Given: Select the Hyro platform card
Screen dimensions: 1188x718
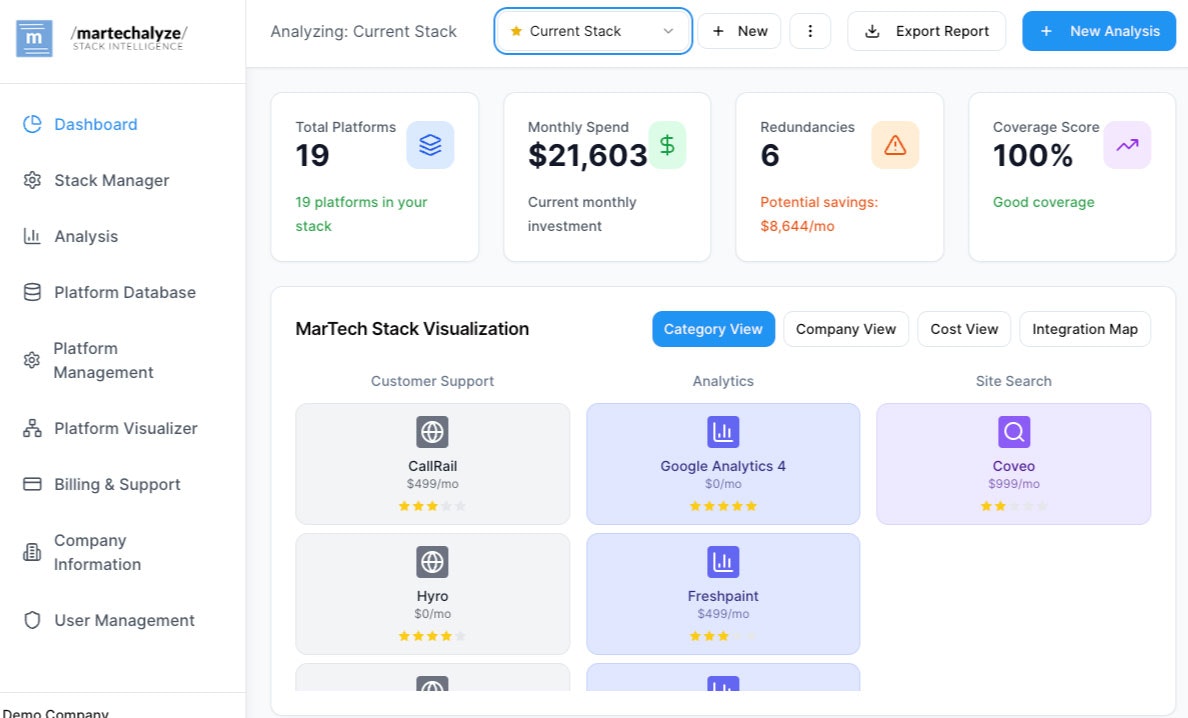Looking at the screenshot, I should pyautogui.click(x=433, y=594).
